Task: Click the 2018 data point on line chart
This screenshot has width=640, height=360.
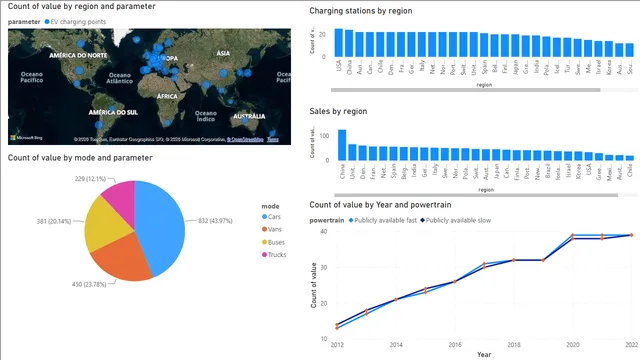Action: (514, 260)
